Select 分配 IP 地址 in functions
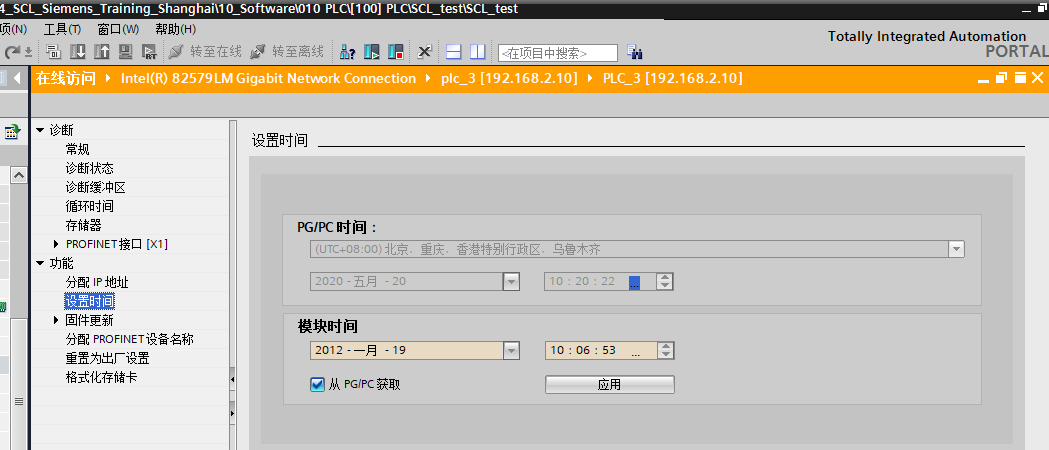Image resolution: width=1049 pixels, height=450 pixels. coord(97,282)
